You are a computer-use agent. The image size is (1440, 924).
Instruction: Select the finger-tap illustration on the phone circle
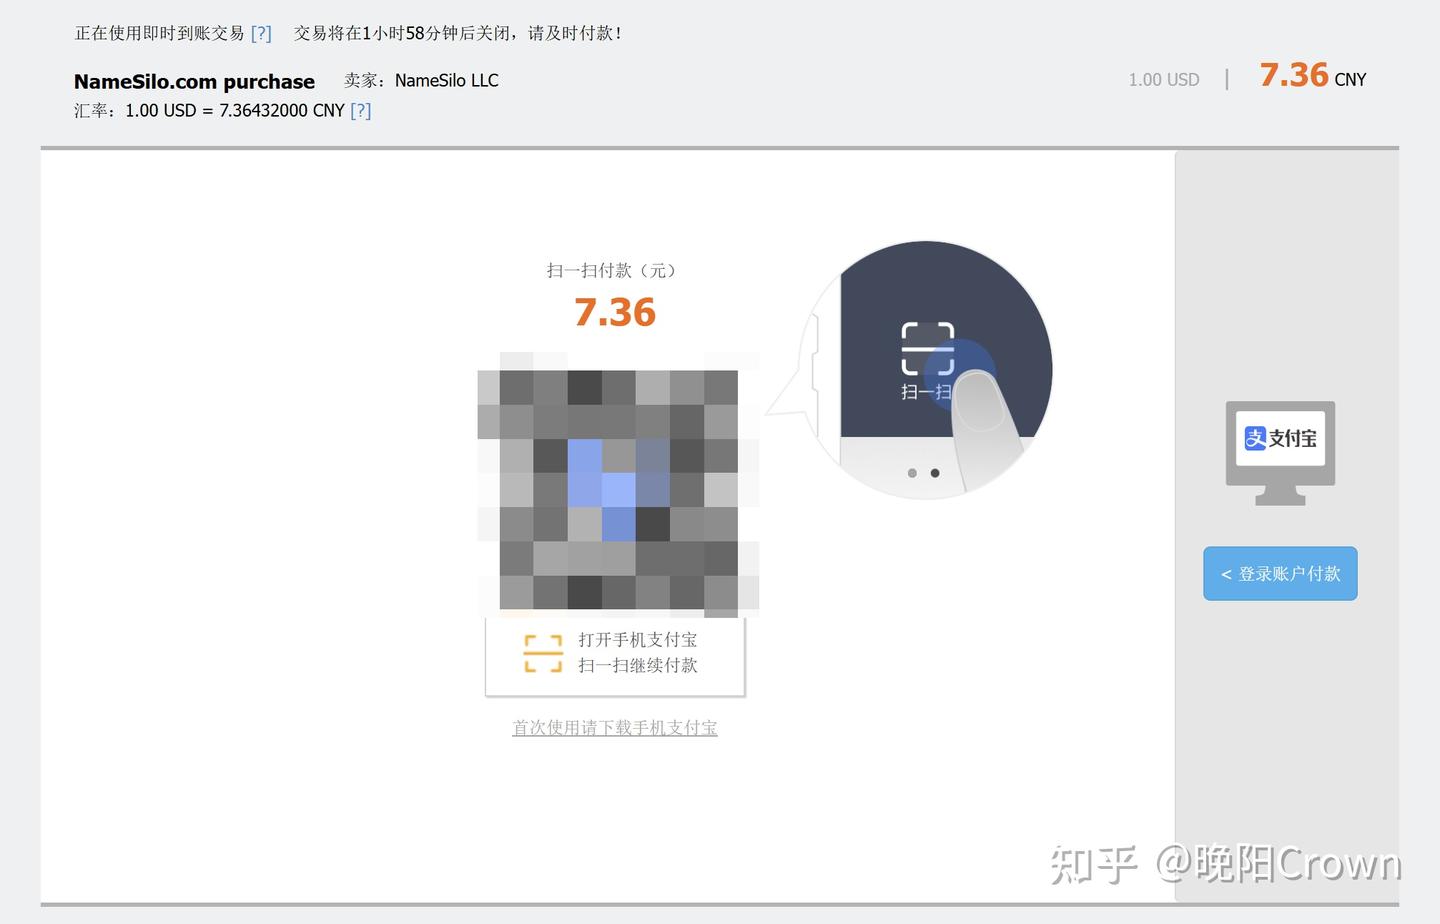point(980,420)
